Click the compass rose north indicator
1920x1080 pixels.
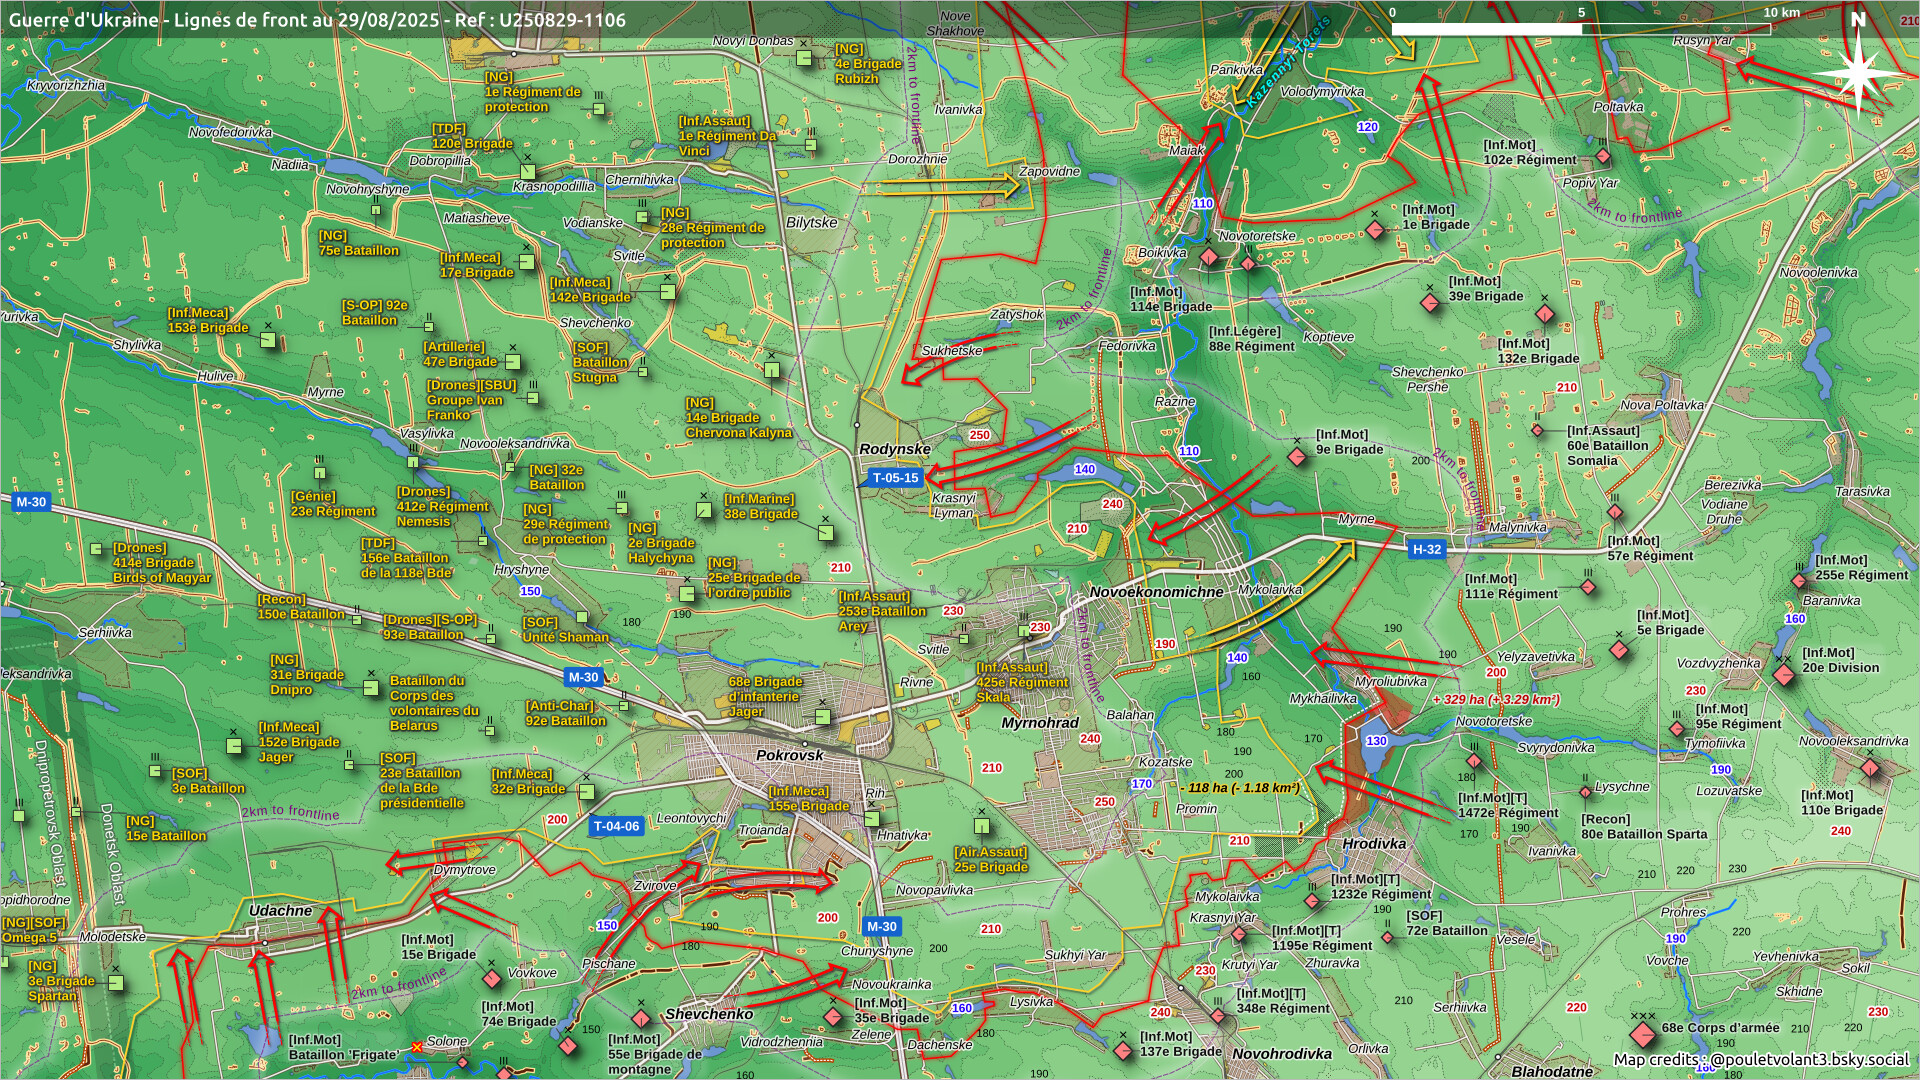(x=1858, y=66)
